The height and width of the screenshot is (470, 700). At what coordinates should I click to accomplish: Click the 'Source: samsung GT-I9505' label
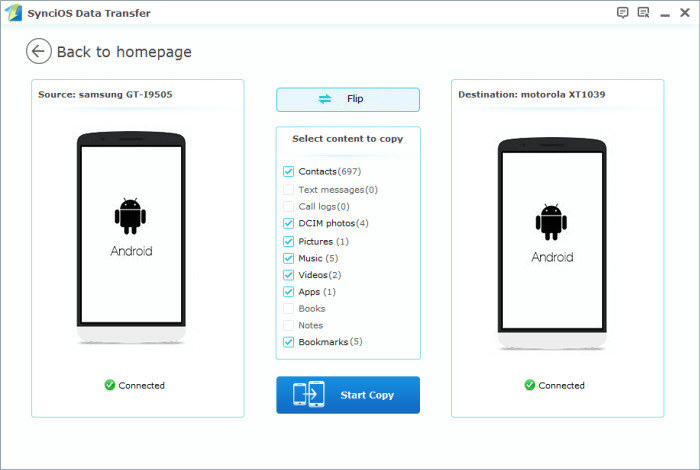coord(105,95)
